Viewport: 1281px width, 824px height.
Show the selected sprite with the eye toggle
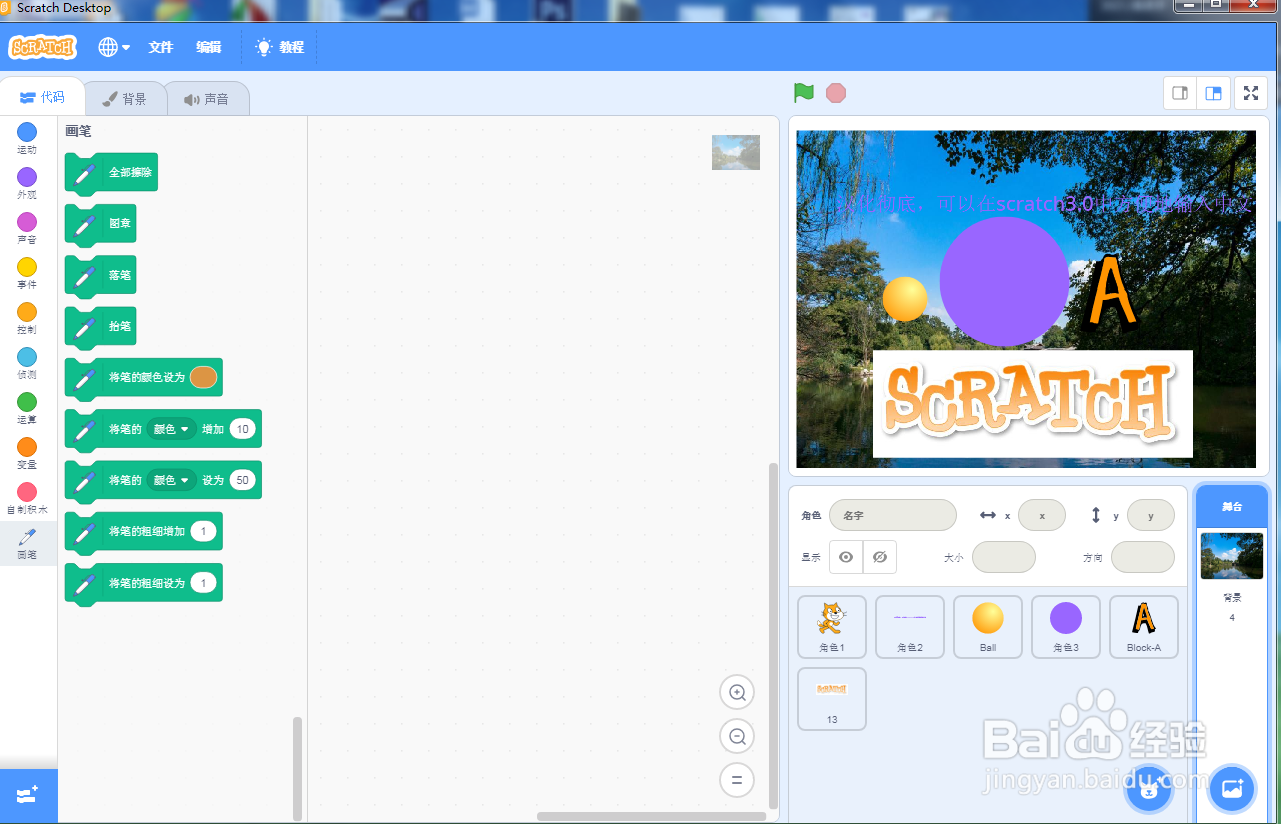(846, 557)
